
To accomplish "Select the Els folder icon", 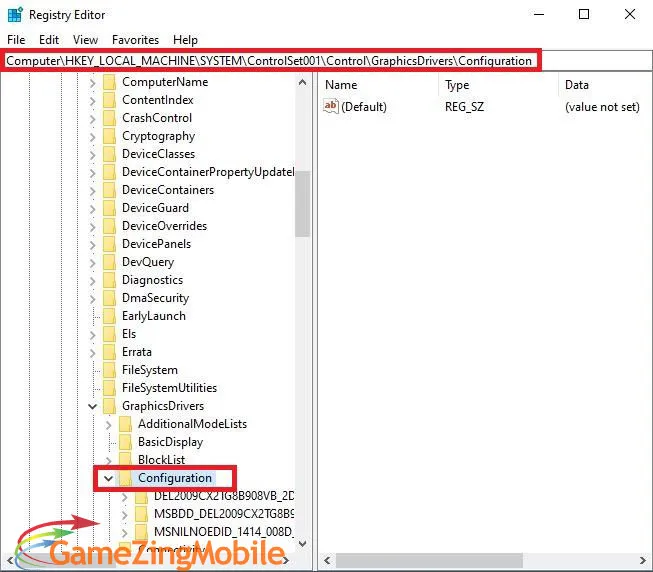I will [109, 333].
